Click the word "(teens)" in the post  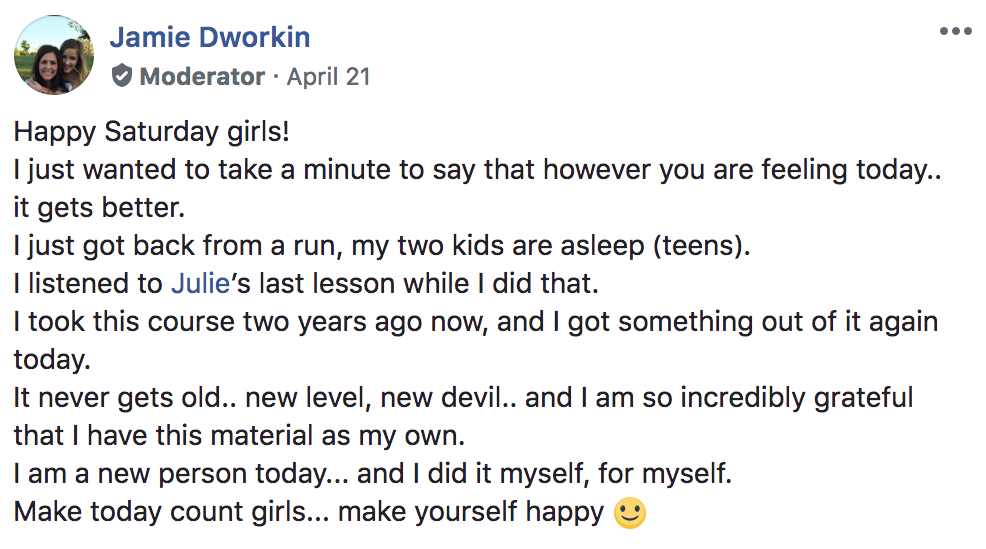coord(702,246)
